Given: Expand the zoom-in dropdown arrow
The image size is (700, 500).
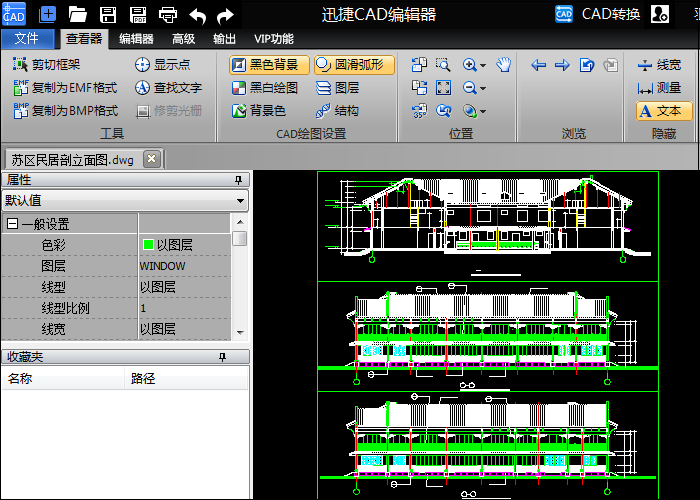Looking at the screenshot, I should [x=483, y=65].
